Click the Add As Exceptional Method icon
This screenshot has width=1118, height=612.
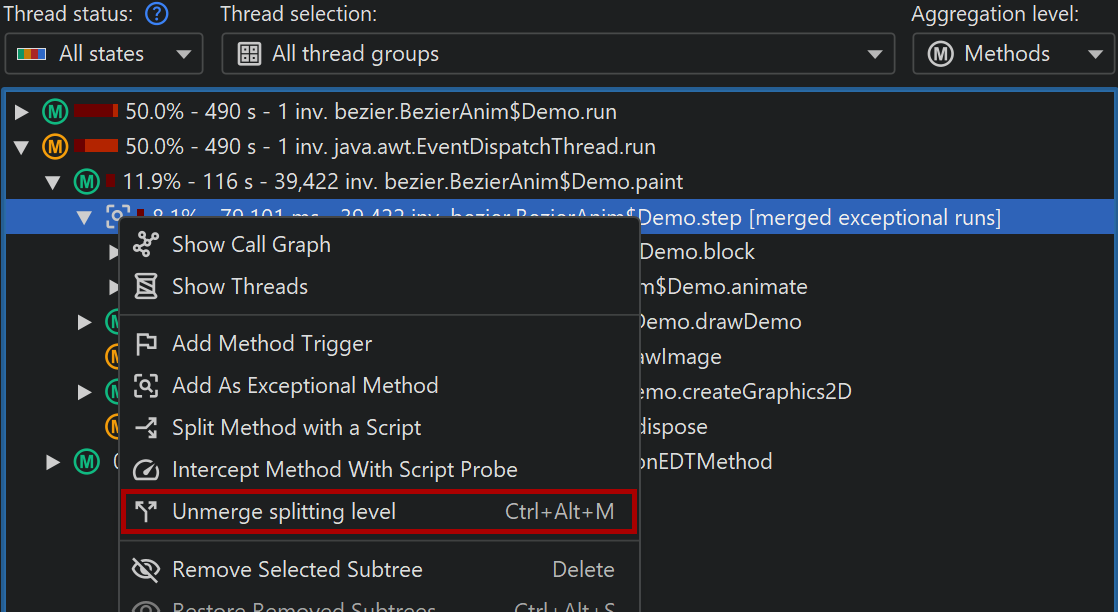point(146,386)
